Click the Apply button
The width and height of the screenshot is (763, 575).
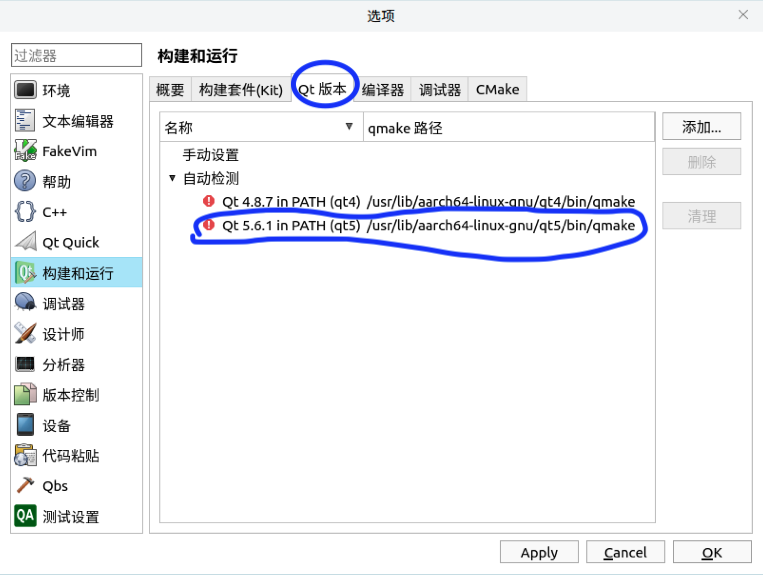(539, 552)
